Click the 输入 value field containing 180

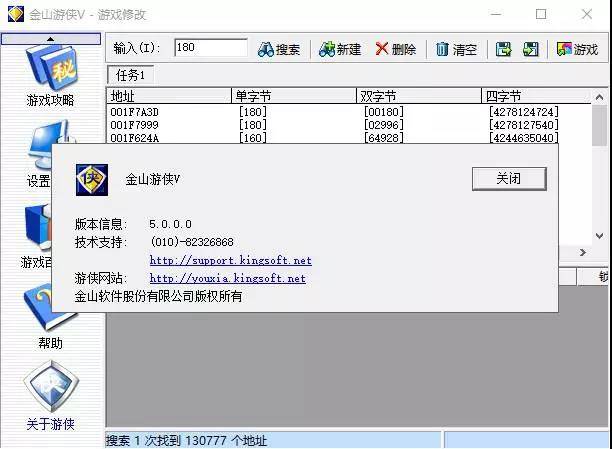[211, 48]
